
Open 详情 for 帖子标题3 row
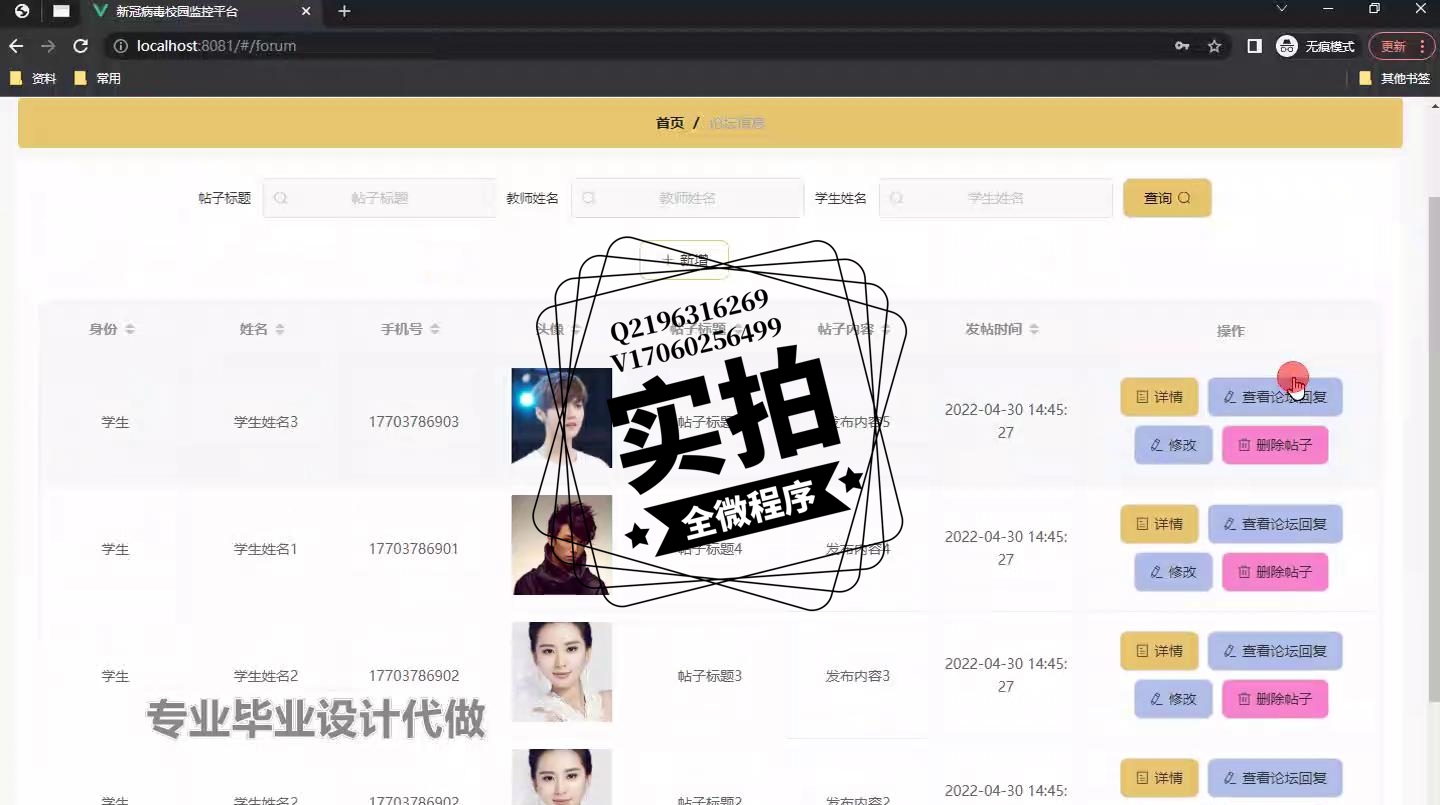coord(1159,651)
